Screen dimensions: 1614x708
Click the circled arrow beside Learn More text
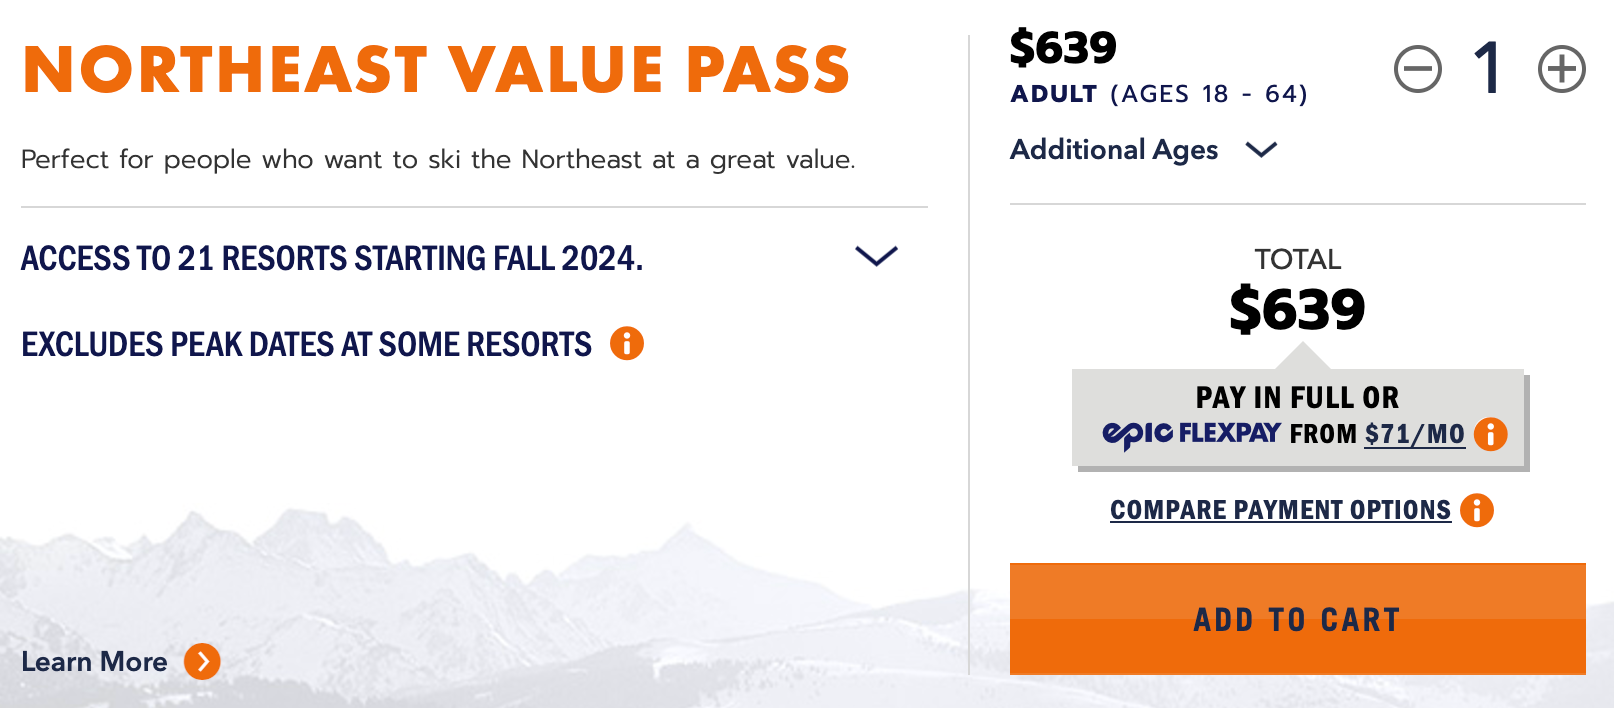coord(203,661)
